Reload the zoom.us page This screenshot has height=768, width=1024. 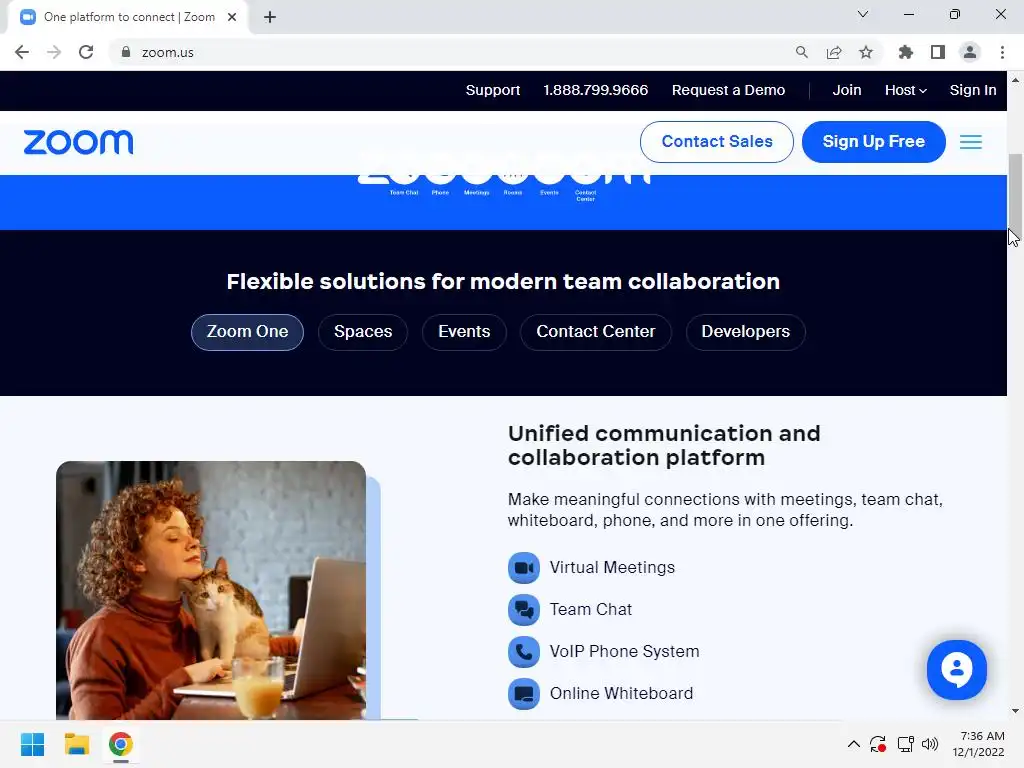(86, 52)
